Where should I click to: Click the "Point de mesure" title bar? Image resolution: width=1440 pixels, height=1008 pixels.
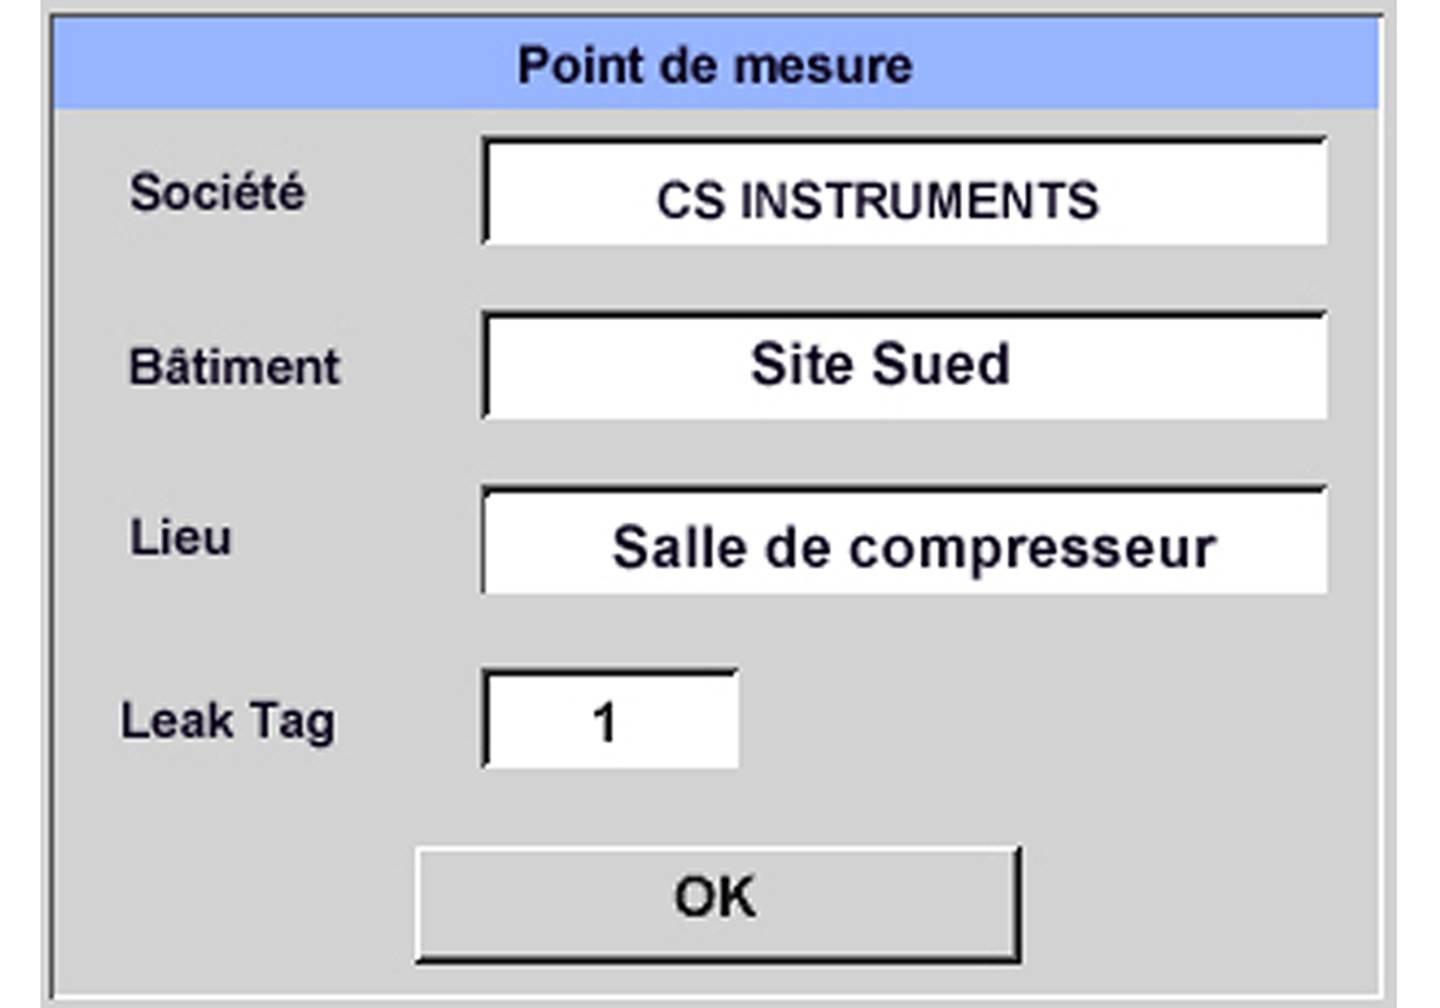(x=715, y=66)
